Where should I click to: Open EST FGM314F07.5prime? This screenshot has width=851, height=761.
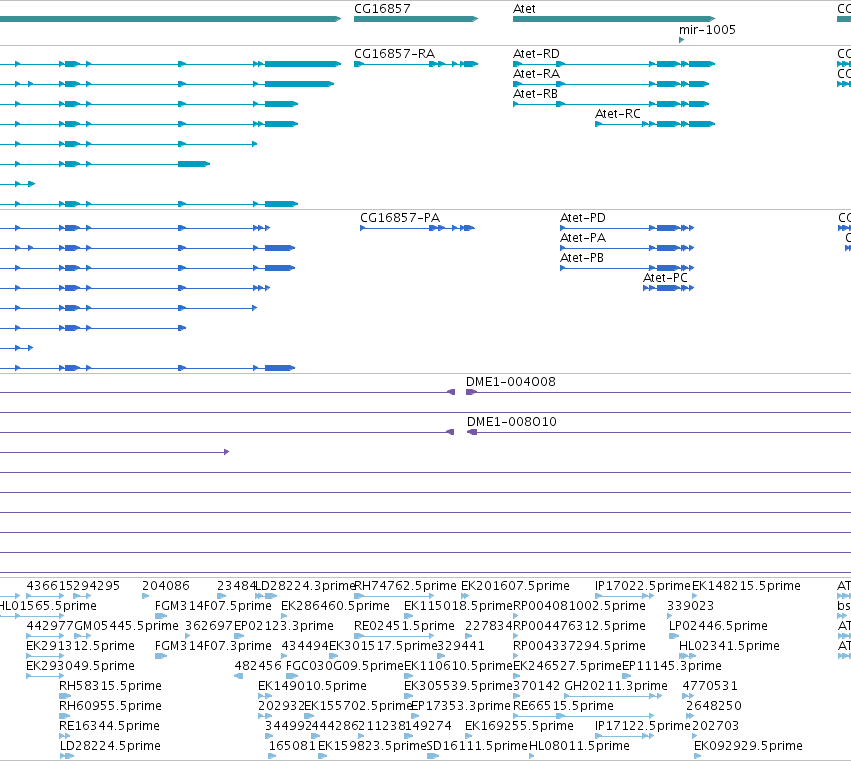[213, 606]
